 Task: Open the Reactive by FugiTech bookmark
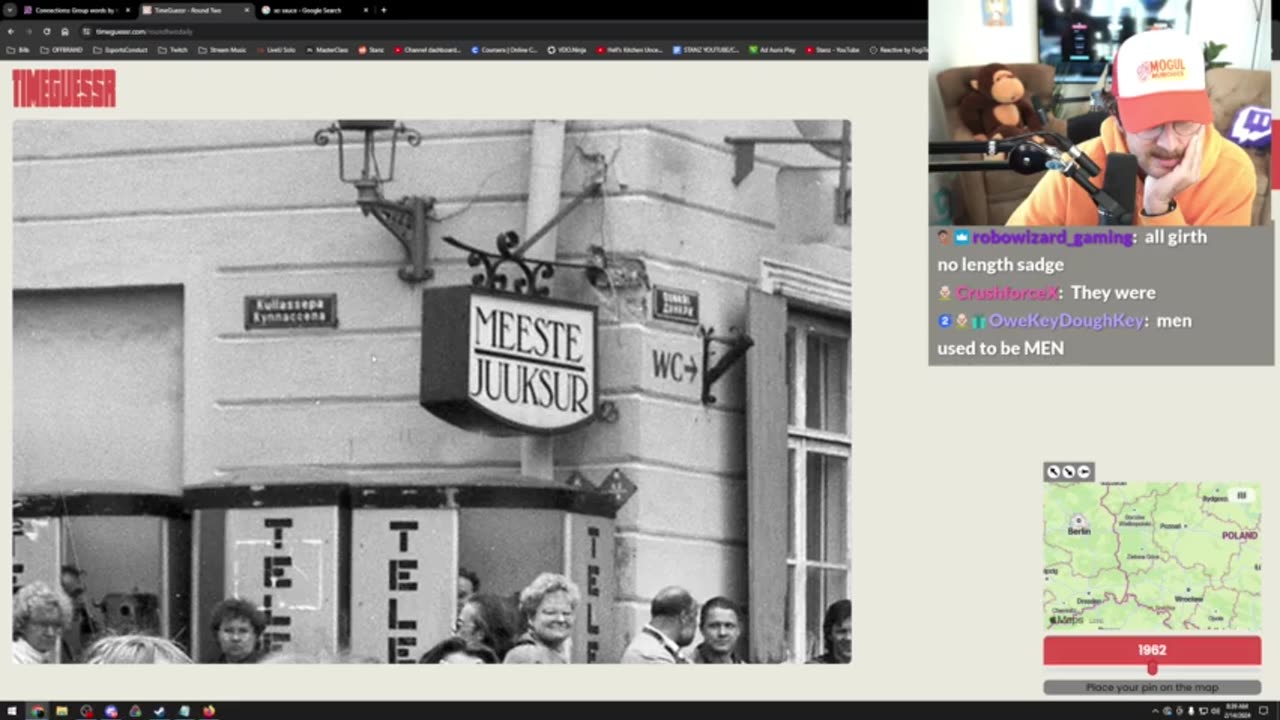click(x=899, y=49)
